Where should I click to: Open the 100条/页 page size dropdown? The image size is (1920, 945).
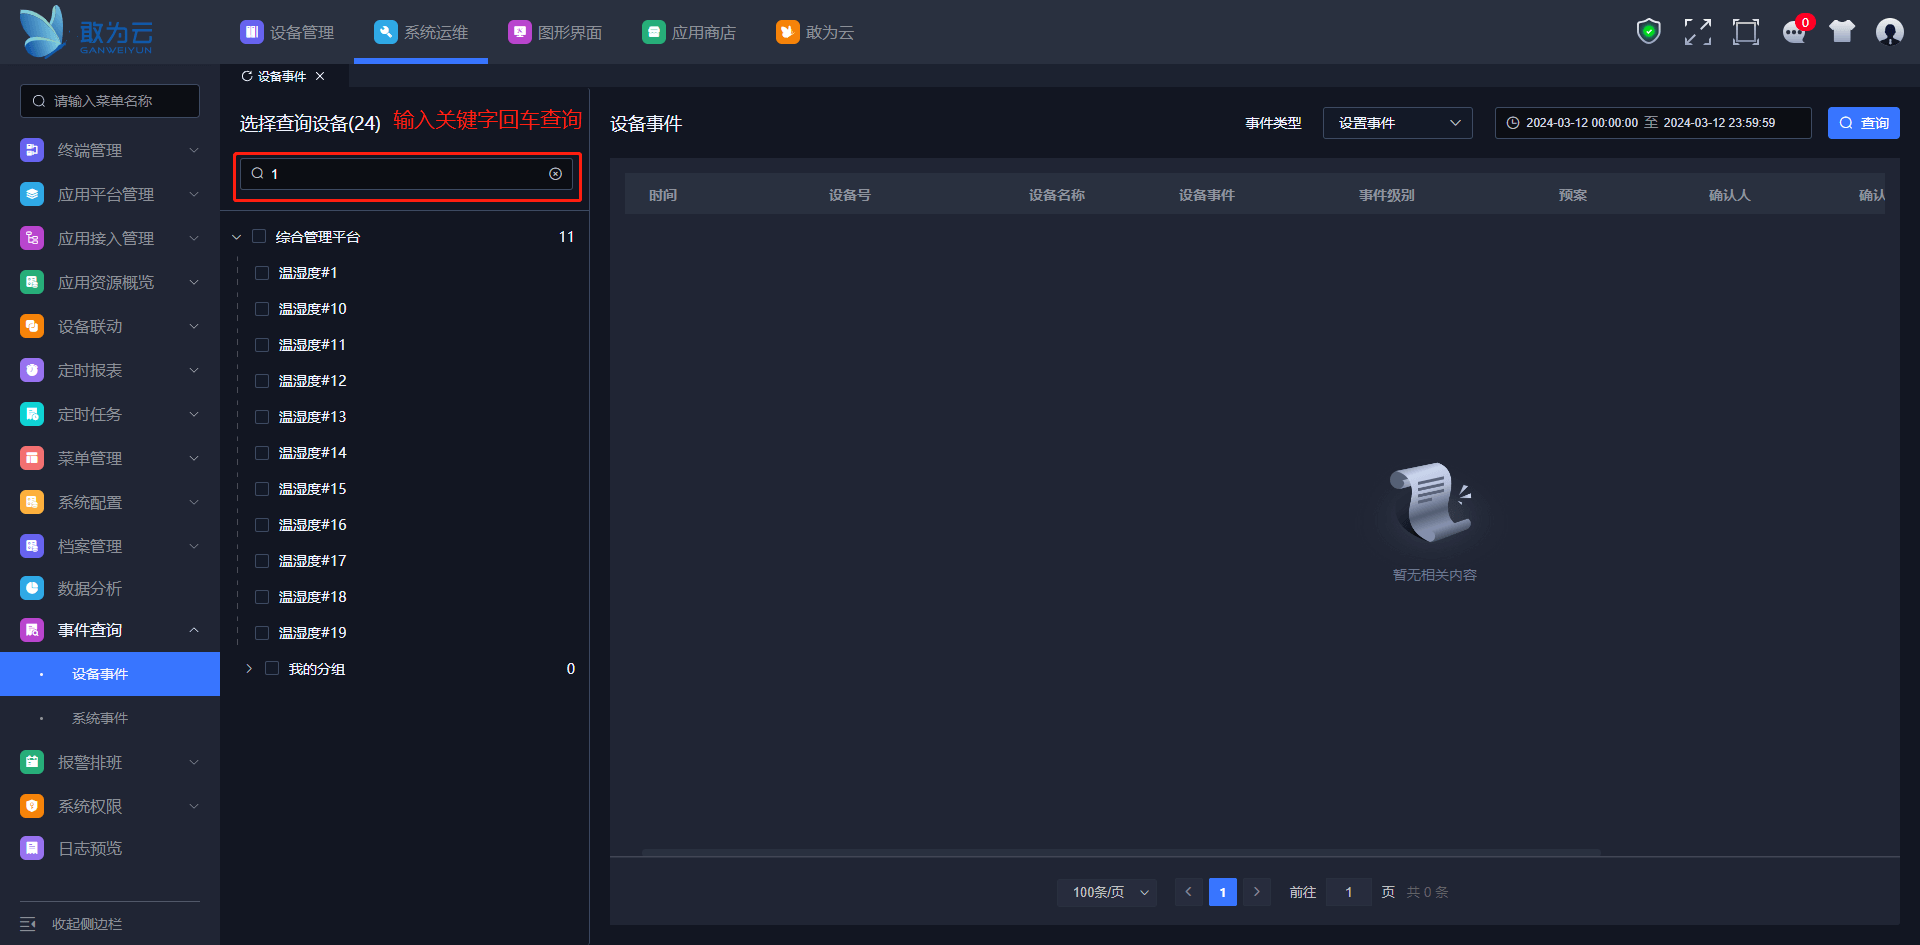pos(1107,892)
